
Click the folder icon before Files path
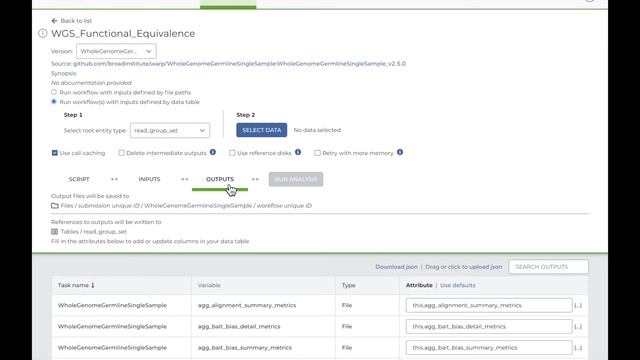tap(55, 206)
